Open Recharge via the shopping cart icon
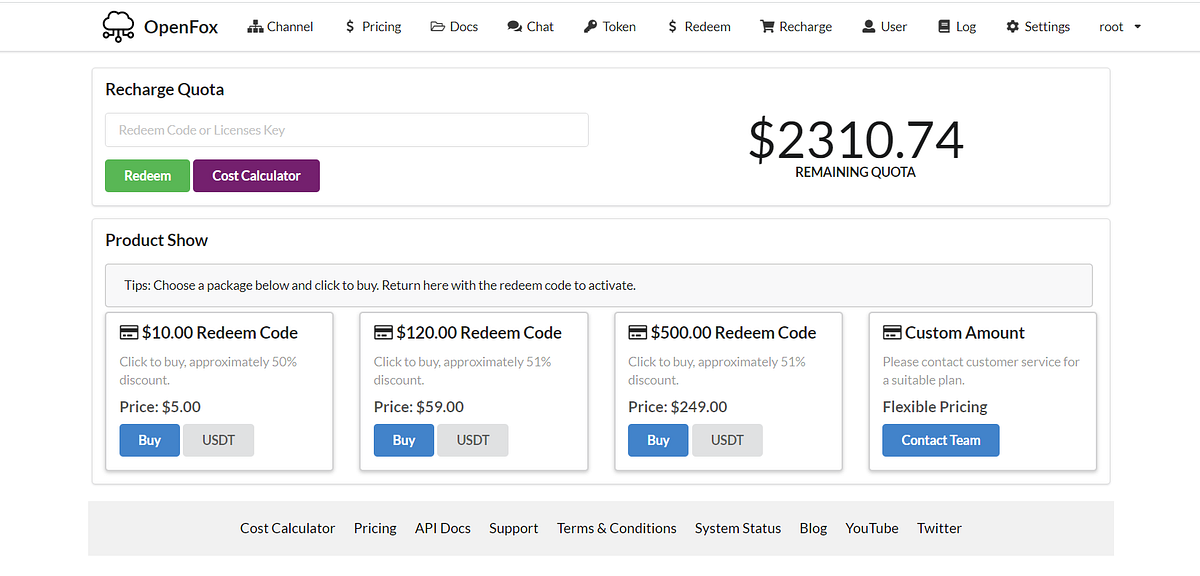 pyautogui.click(x=766, y=26)
